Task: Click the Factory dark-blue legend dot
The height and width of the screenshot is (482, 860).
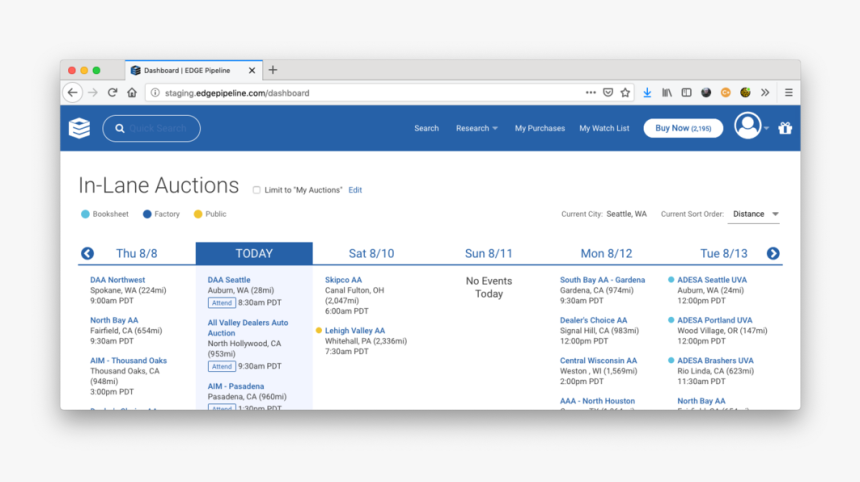Action: tap(147, 214)
